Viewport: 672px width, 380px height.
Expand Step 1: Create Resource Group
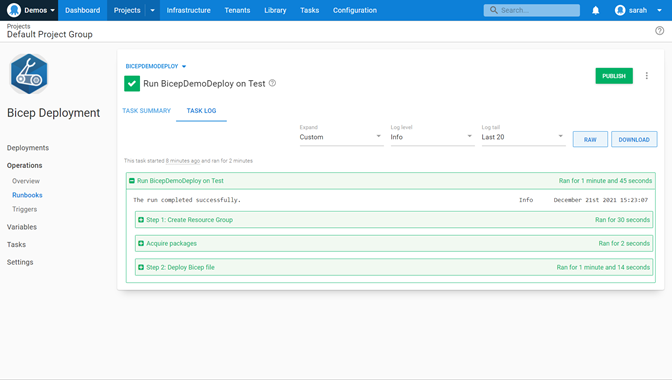point(141,220)
